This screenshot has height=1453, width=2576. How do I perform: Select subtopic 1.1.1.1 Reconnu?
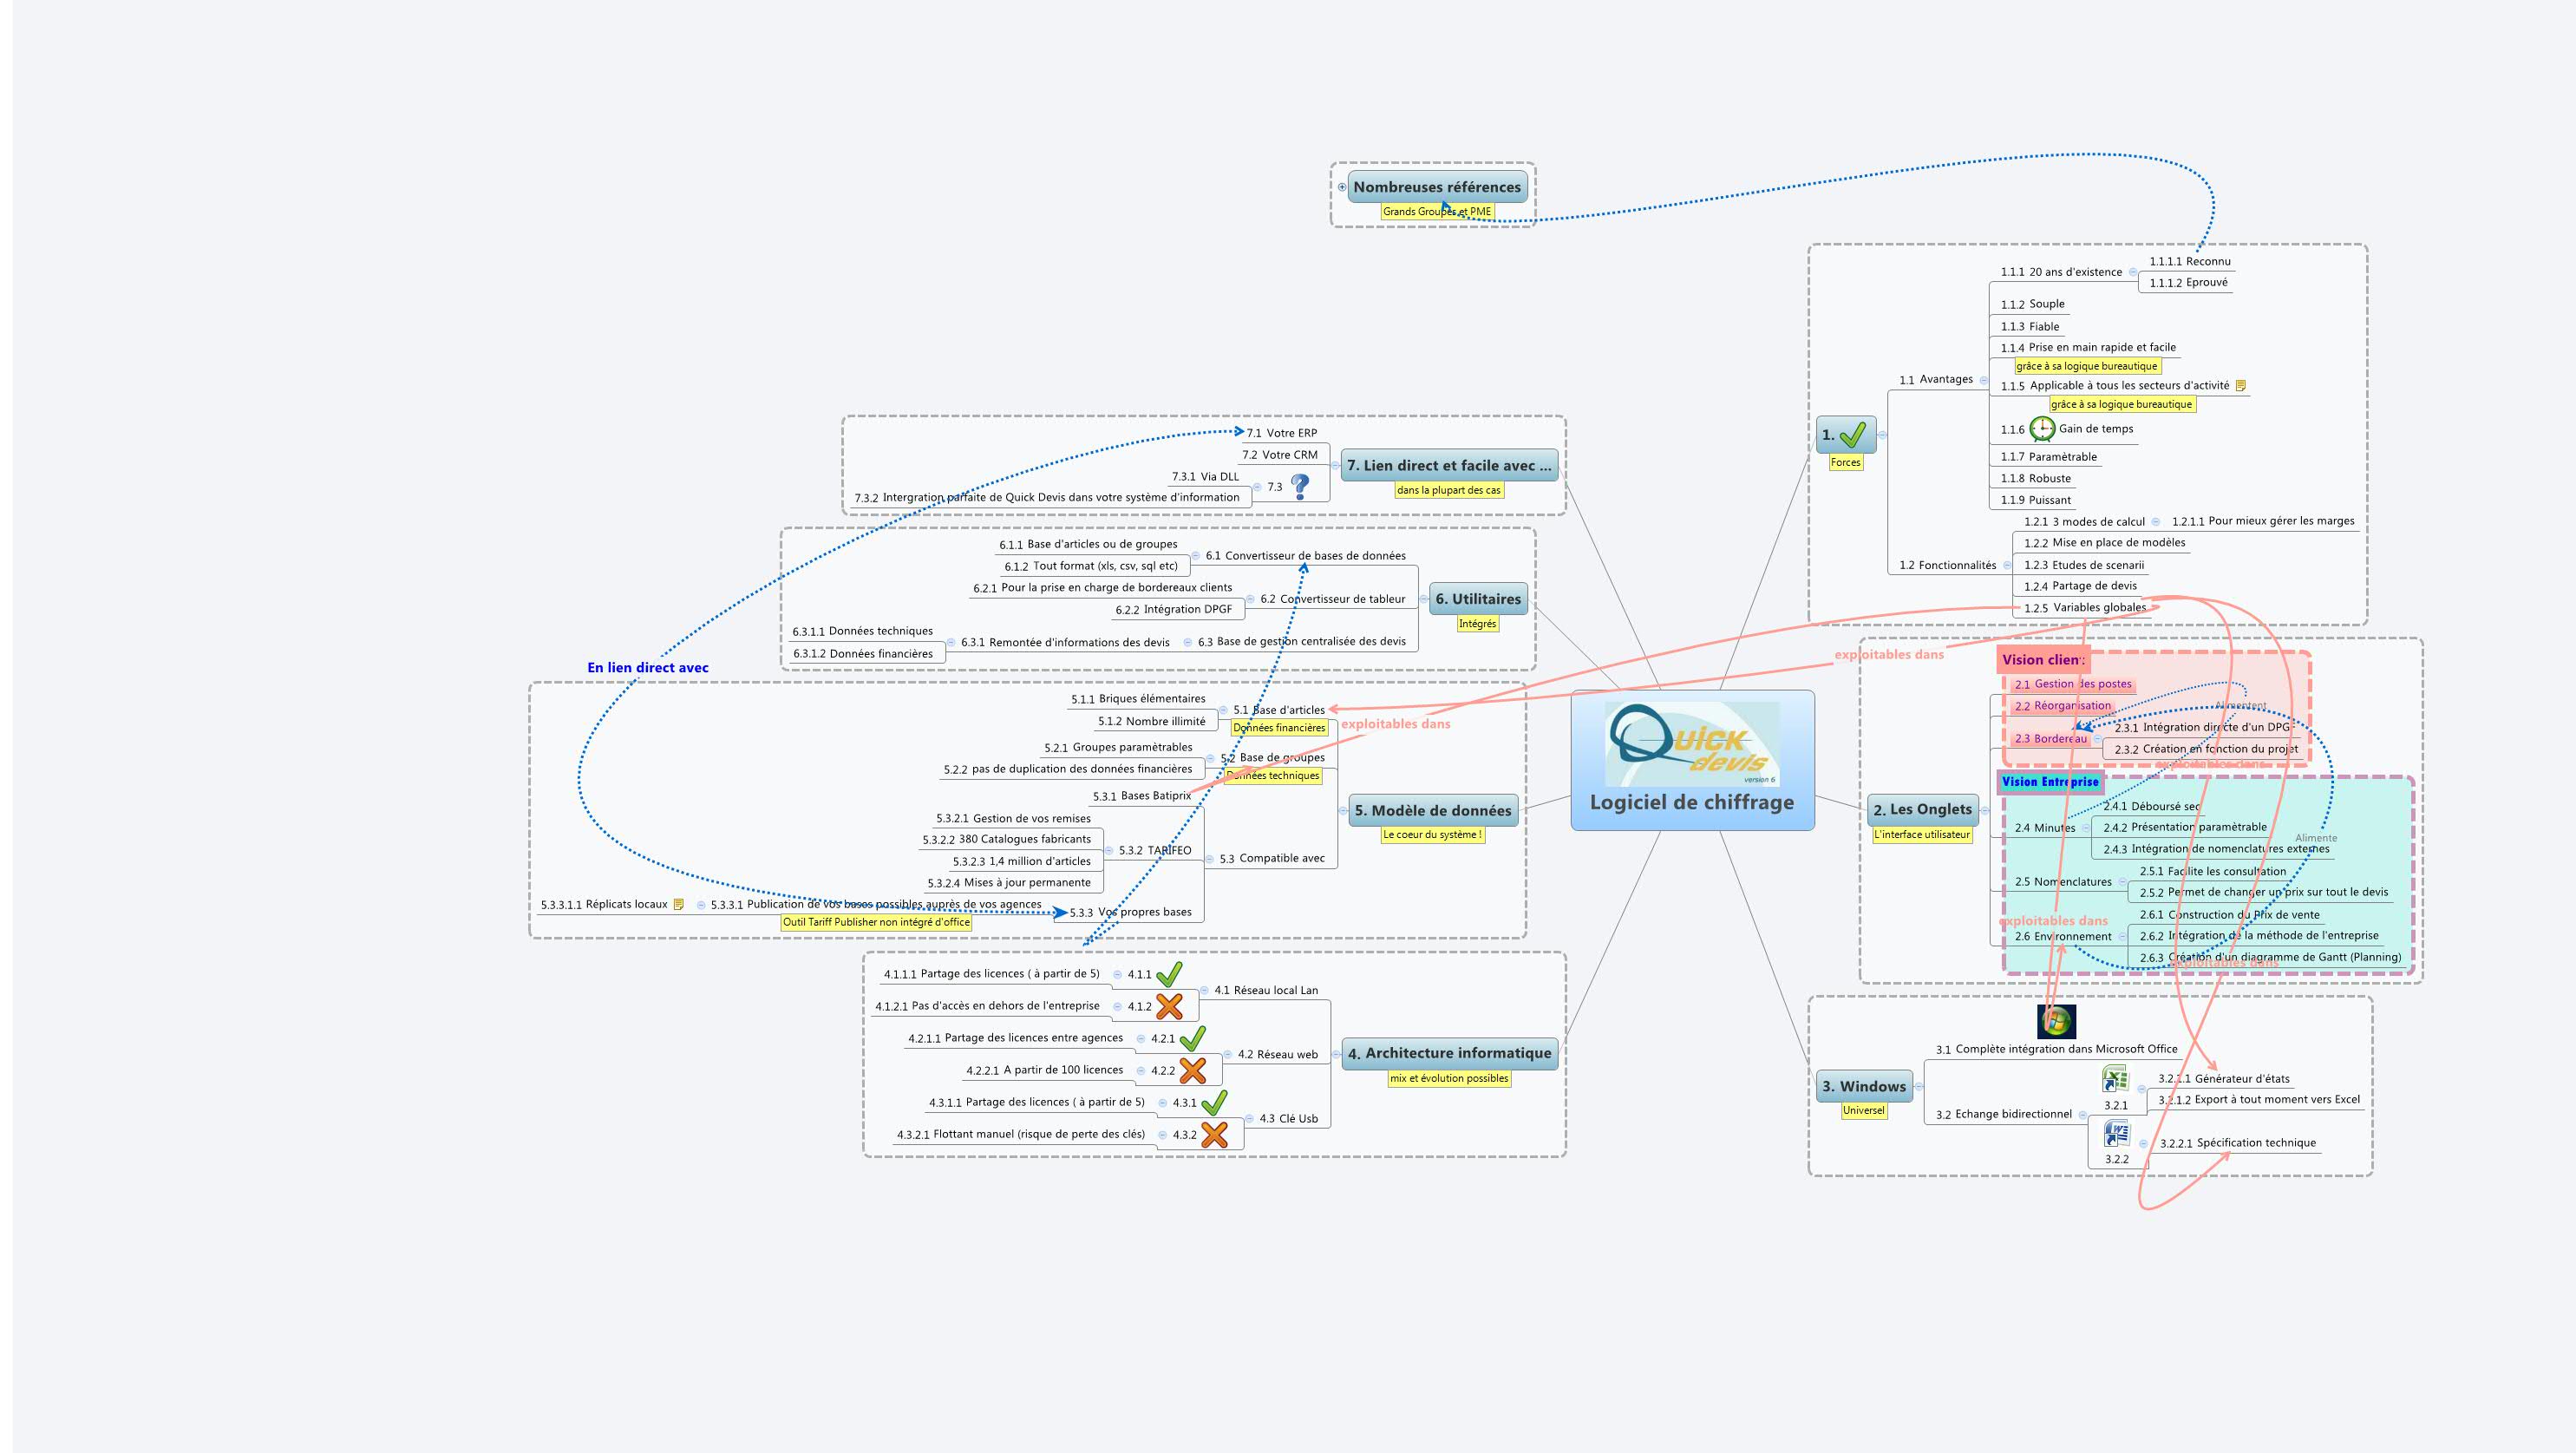point(2190,261)
